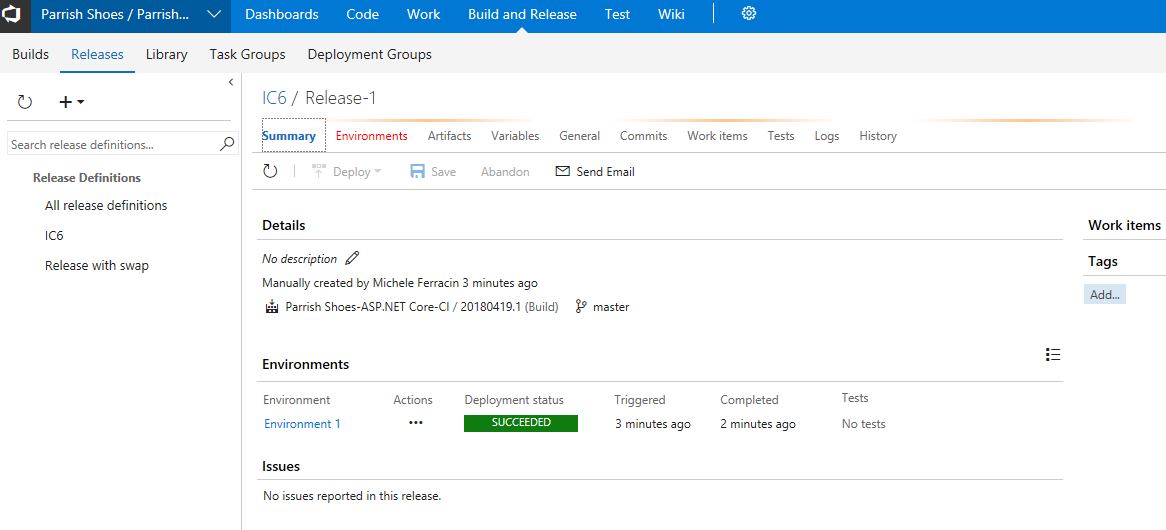Switch to the Environments tab
The height and width of the screenshot is (530, 1166).
coord(371,136)
